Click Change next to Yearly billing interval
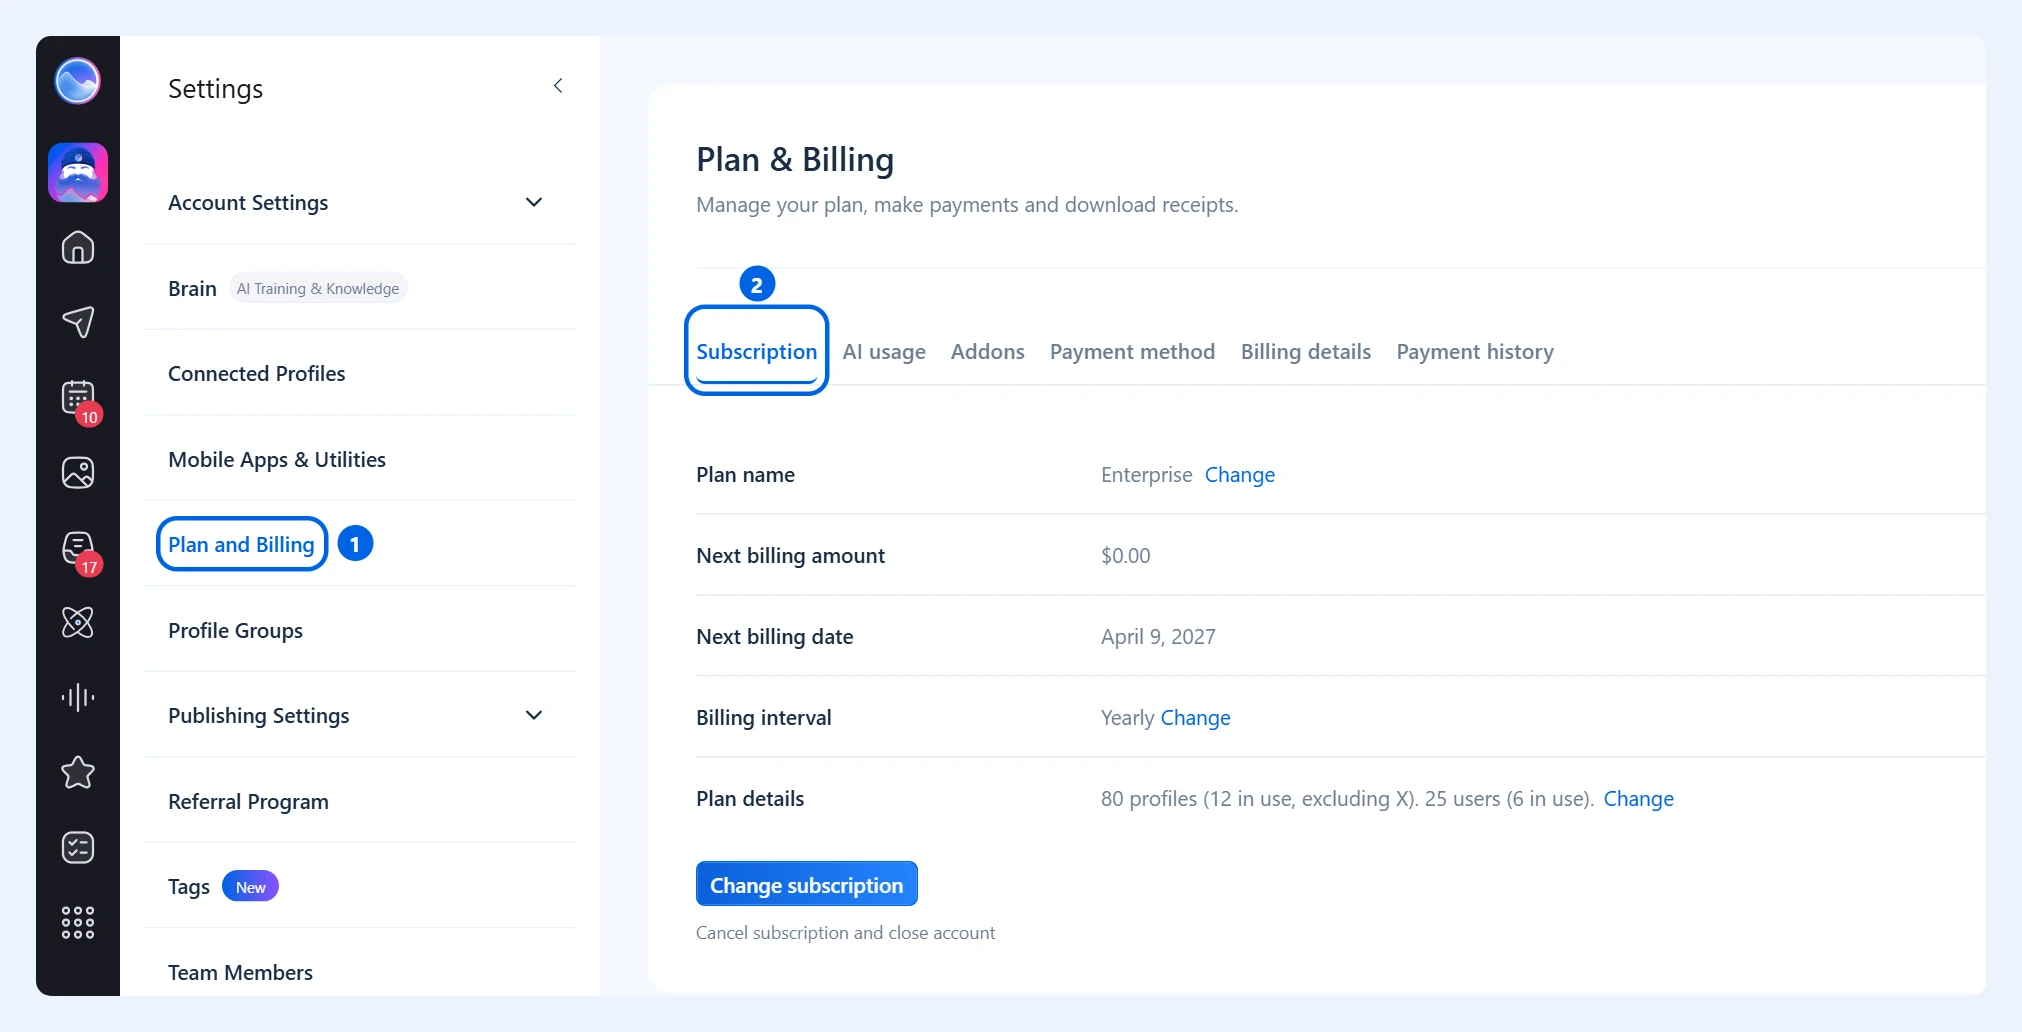The height and width of the screenshot is (1032, 2022). point(1195,717)
